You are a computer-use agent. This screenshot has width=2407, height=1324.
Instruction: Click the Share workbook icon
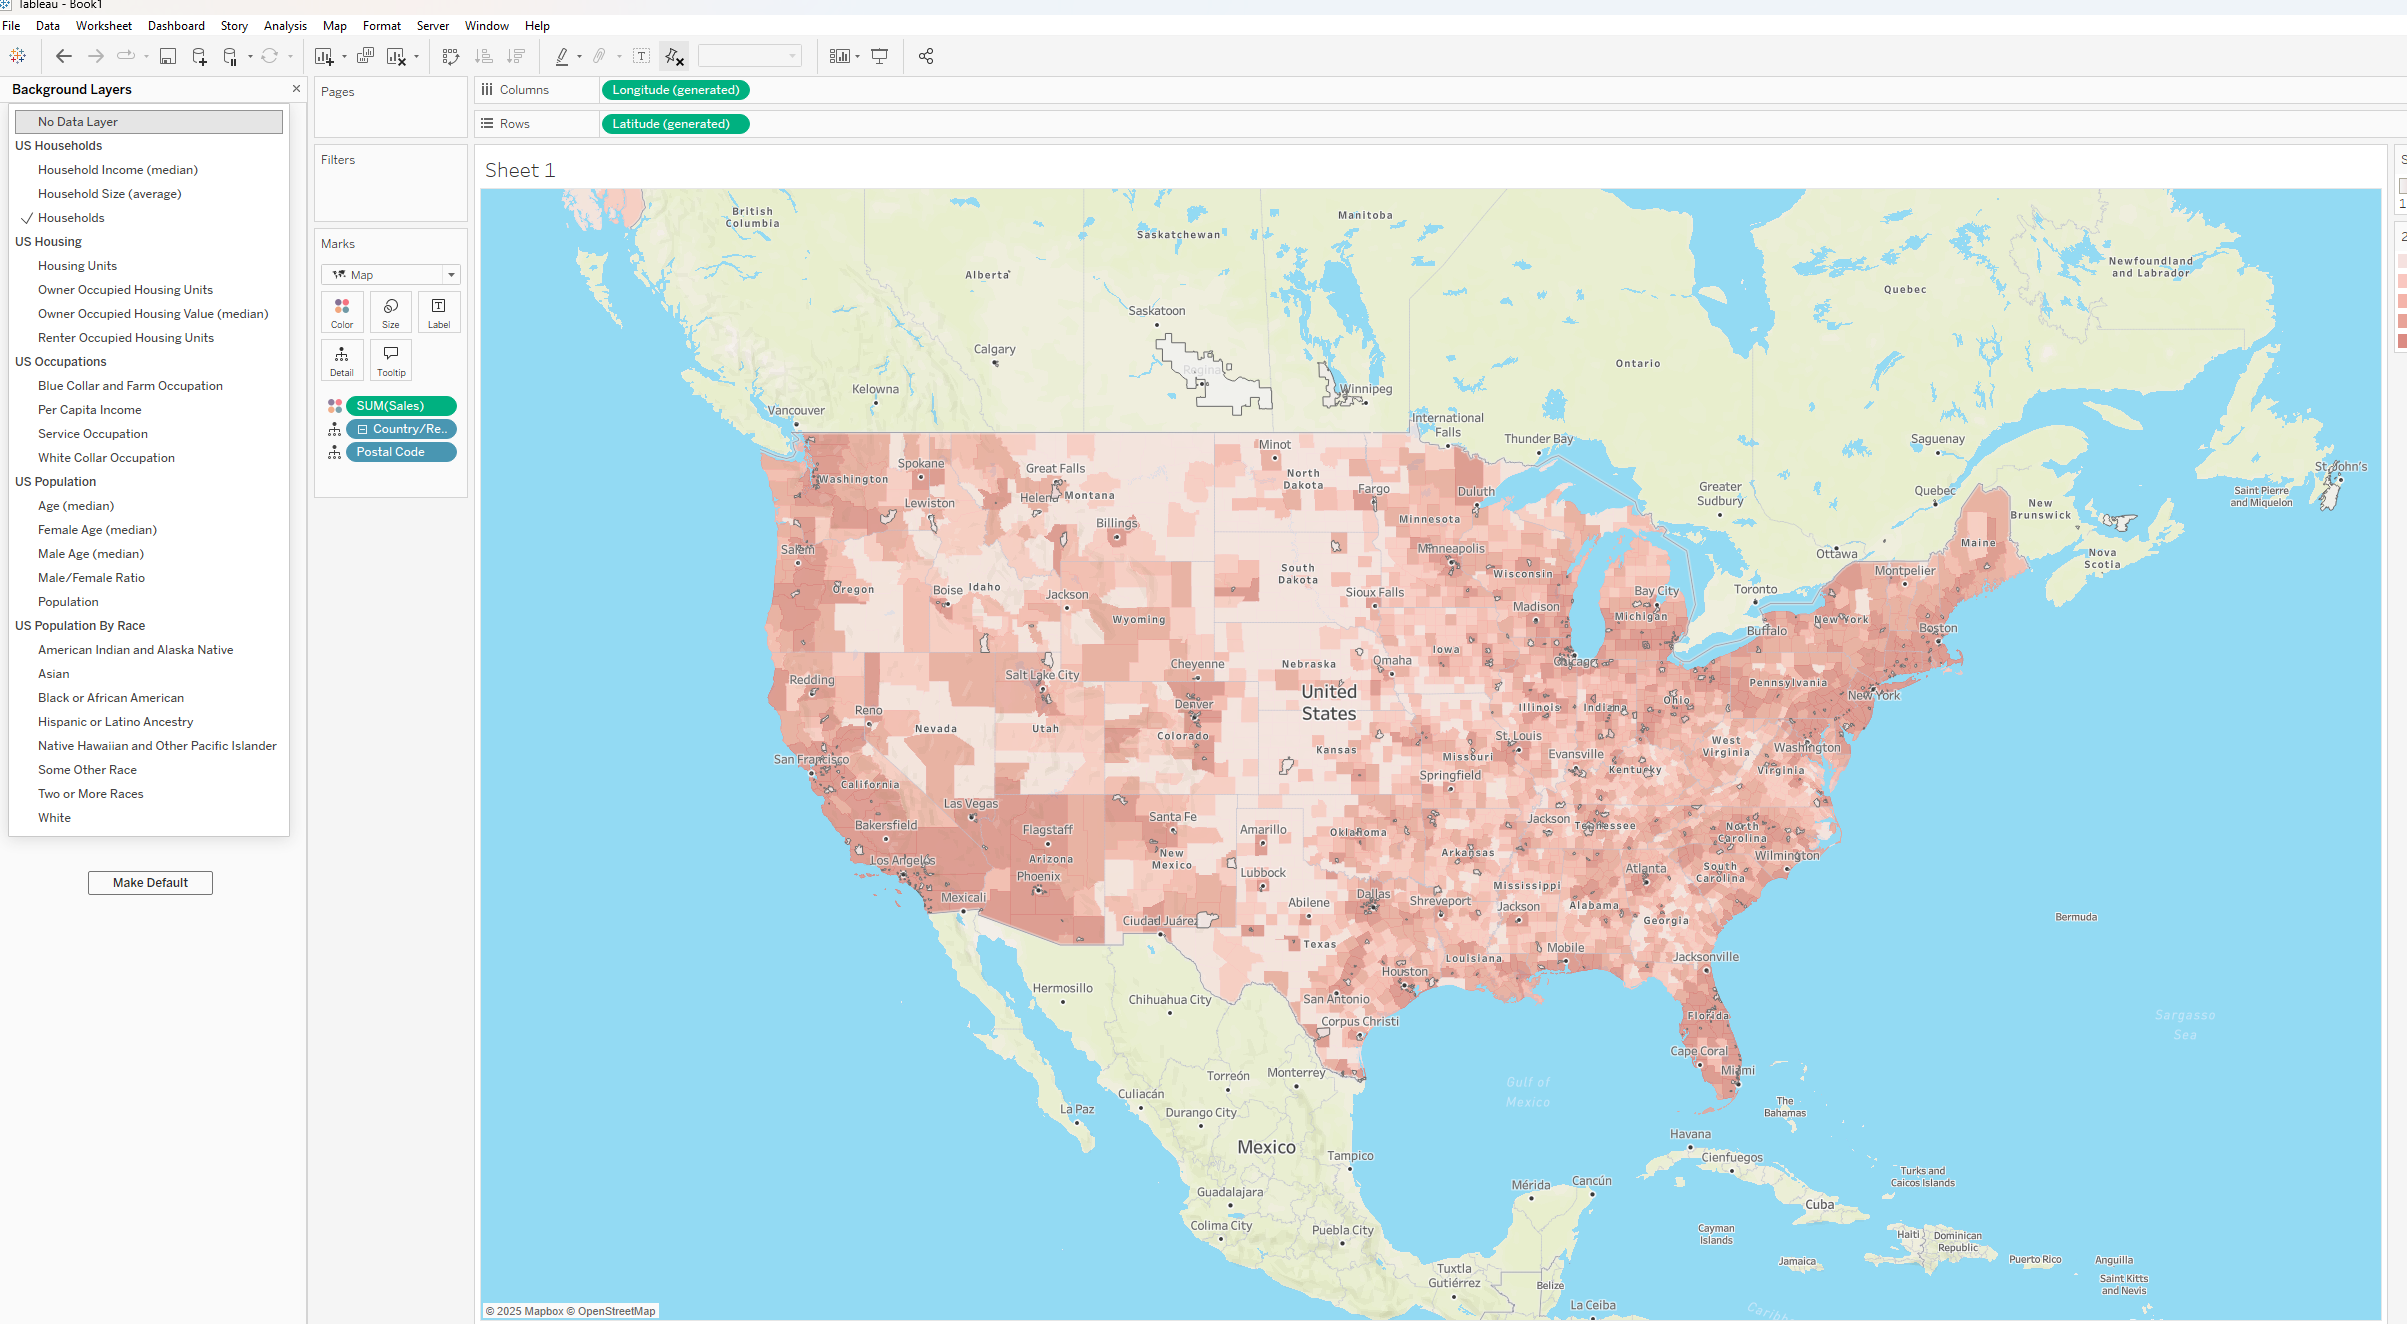pos(926,57)
